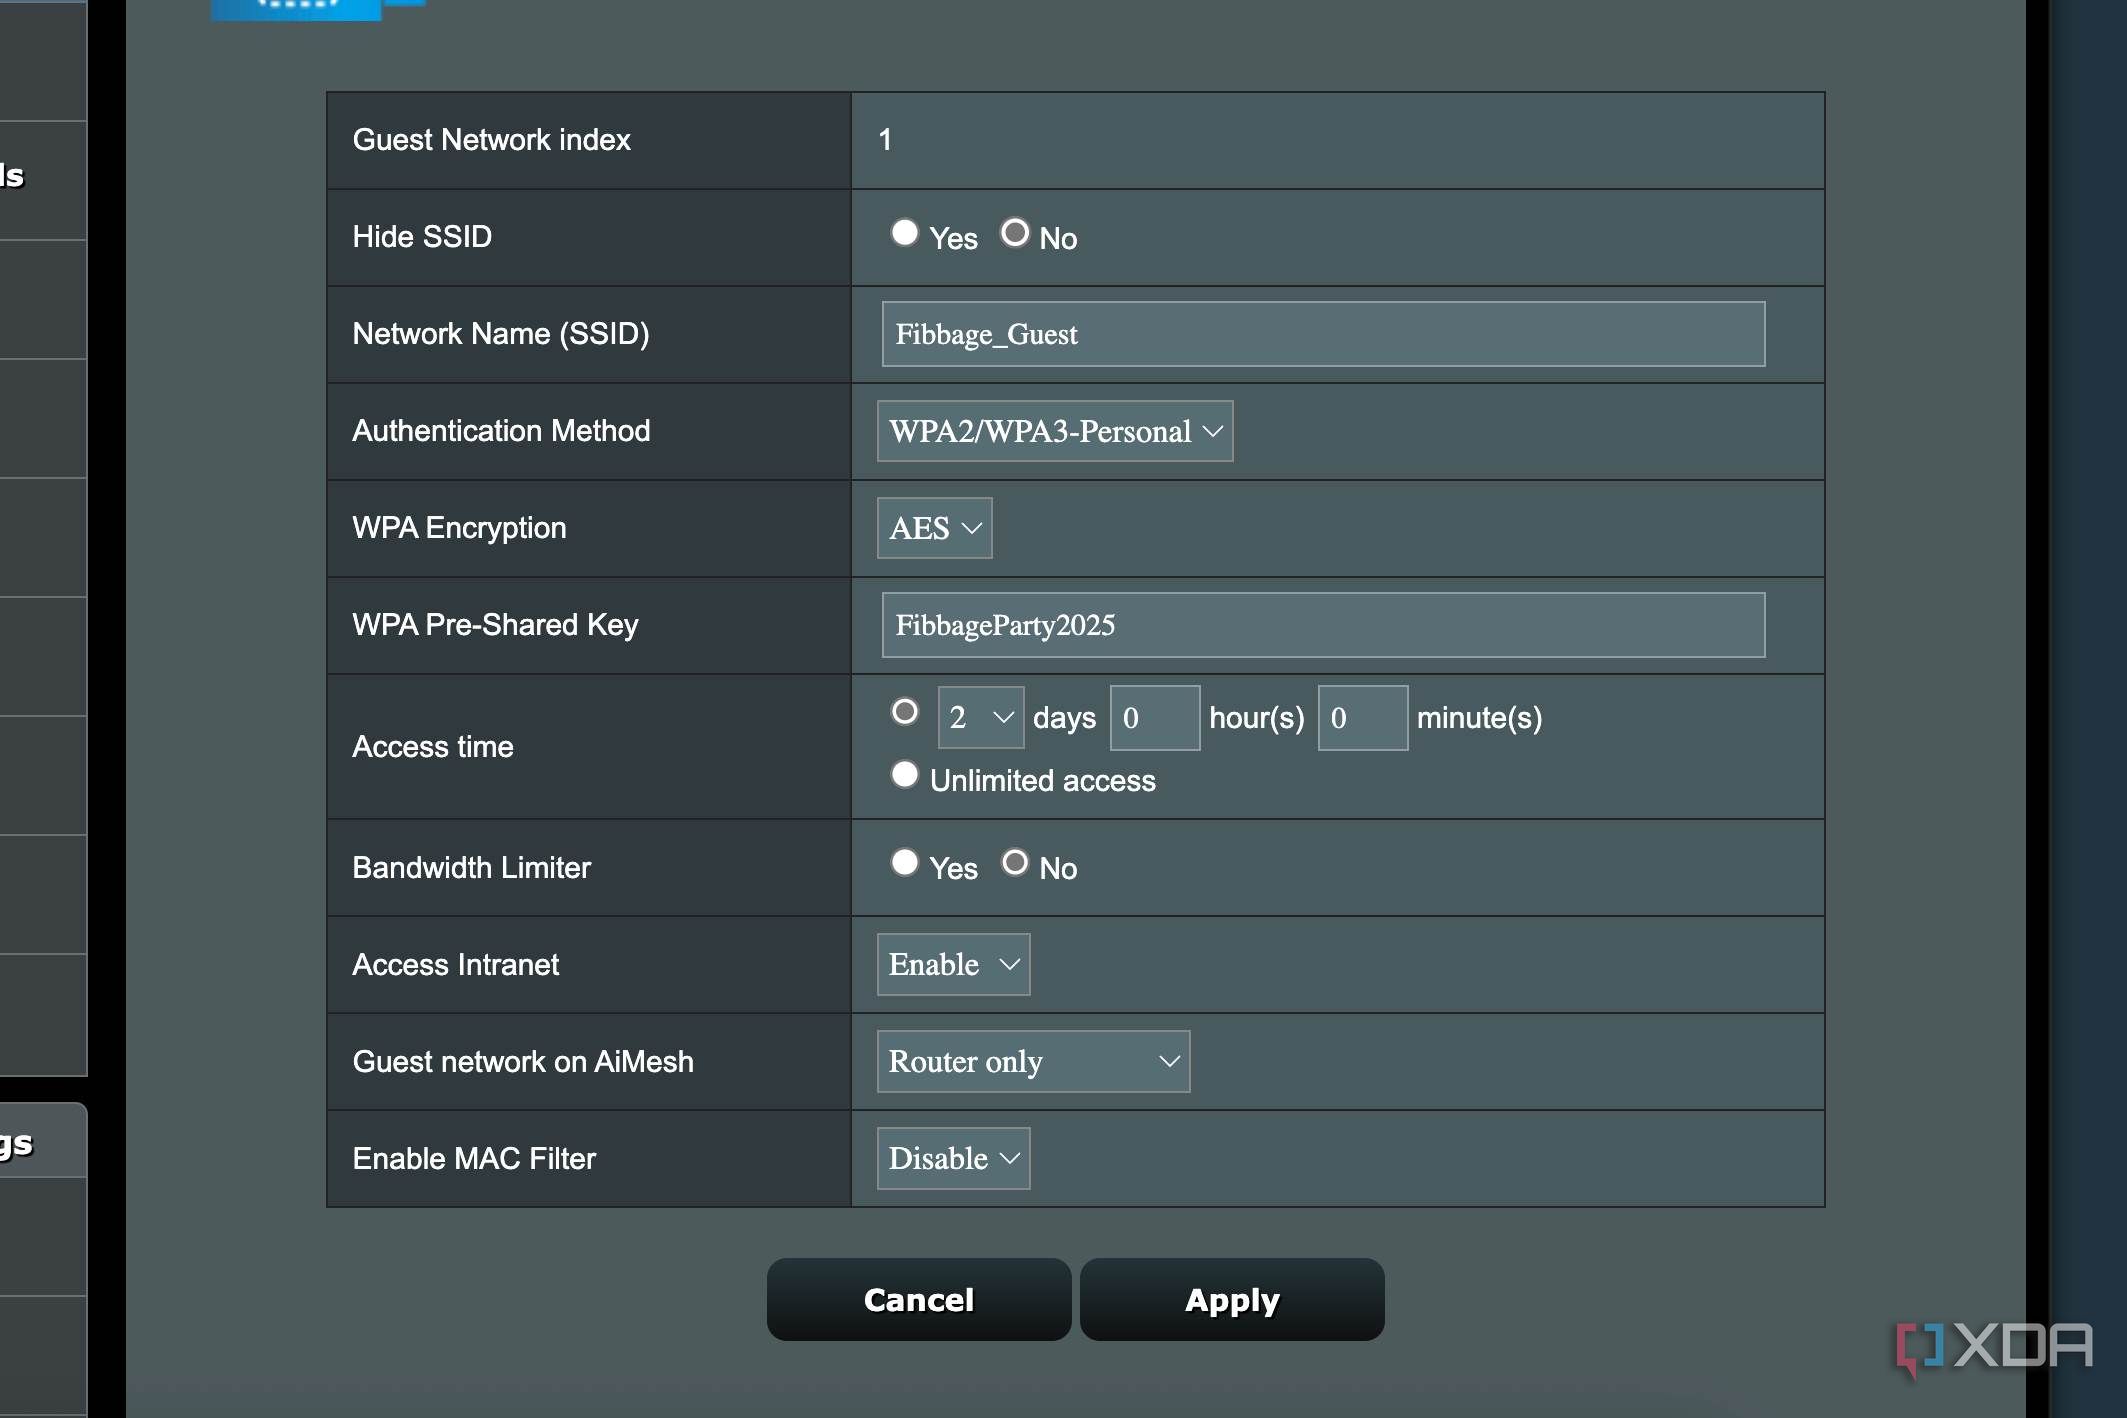Image resolution: width=2127 pixels, height=1418 pixels.
Task: Click the router brand logo at top
Action: [295, 10]
